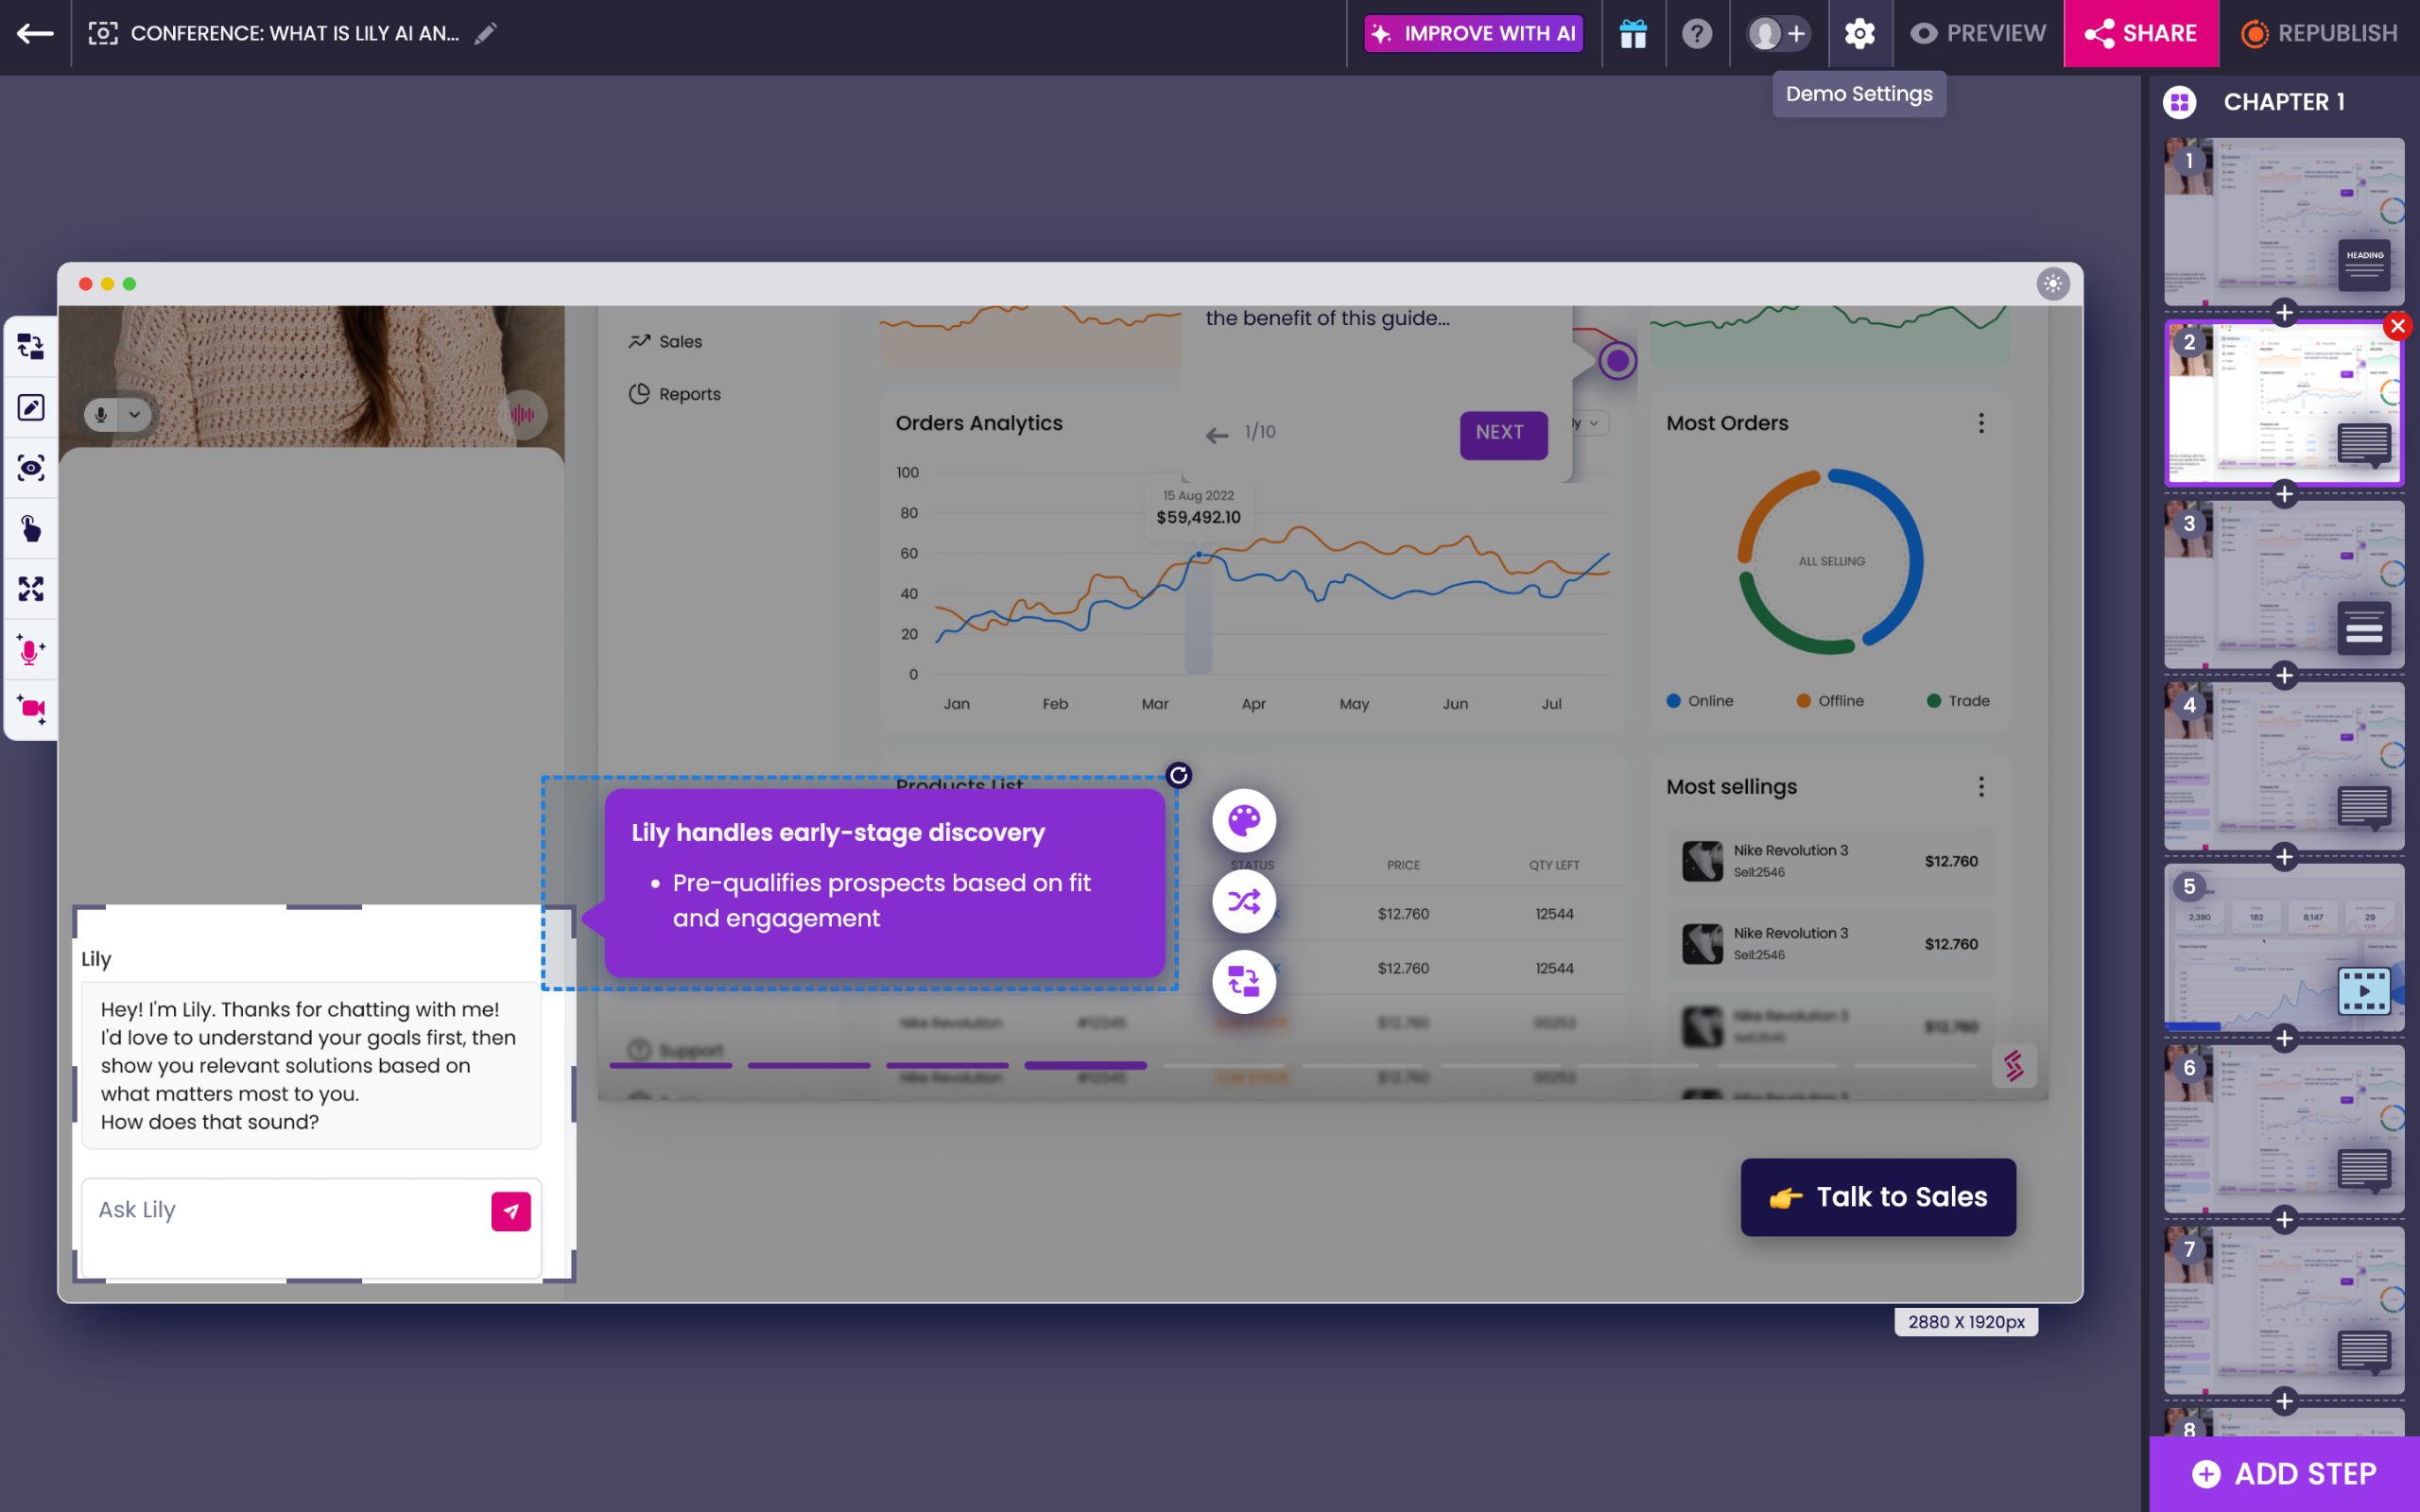Toggle the eye focus tool in sidebar
2420x1512 pixels.
tap(30, 468)
